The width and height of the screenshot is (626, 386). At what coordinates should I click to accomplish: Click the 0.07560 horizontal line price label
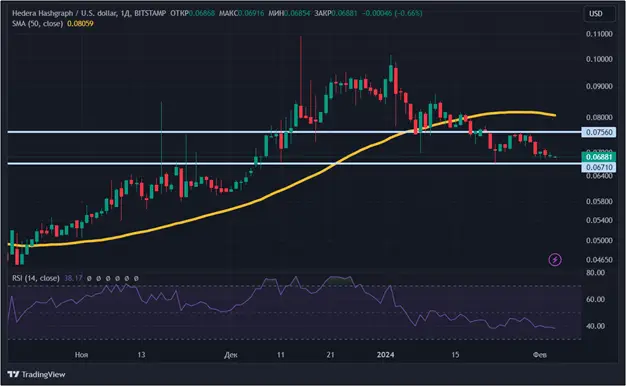[598, 132]
